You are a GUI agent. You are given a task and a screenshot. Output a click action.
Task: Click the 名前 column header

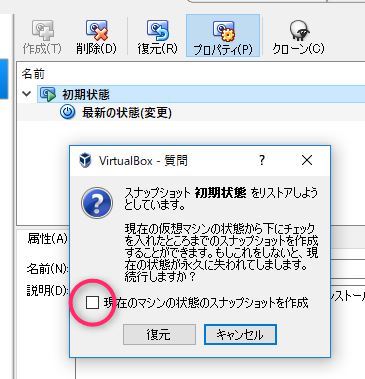pos(33,74)
